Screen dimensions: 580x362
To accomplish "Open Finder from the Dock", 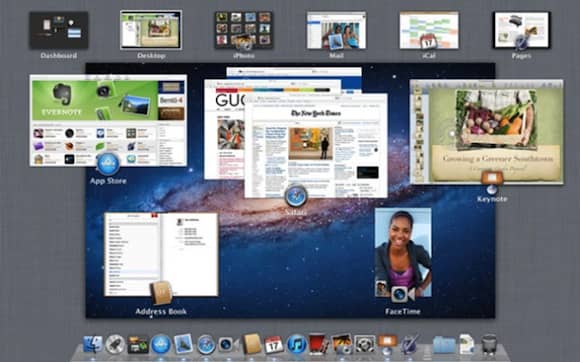I will (92, 345).
